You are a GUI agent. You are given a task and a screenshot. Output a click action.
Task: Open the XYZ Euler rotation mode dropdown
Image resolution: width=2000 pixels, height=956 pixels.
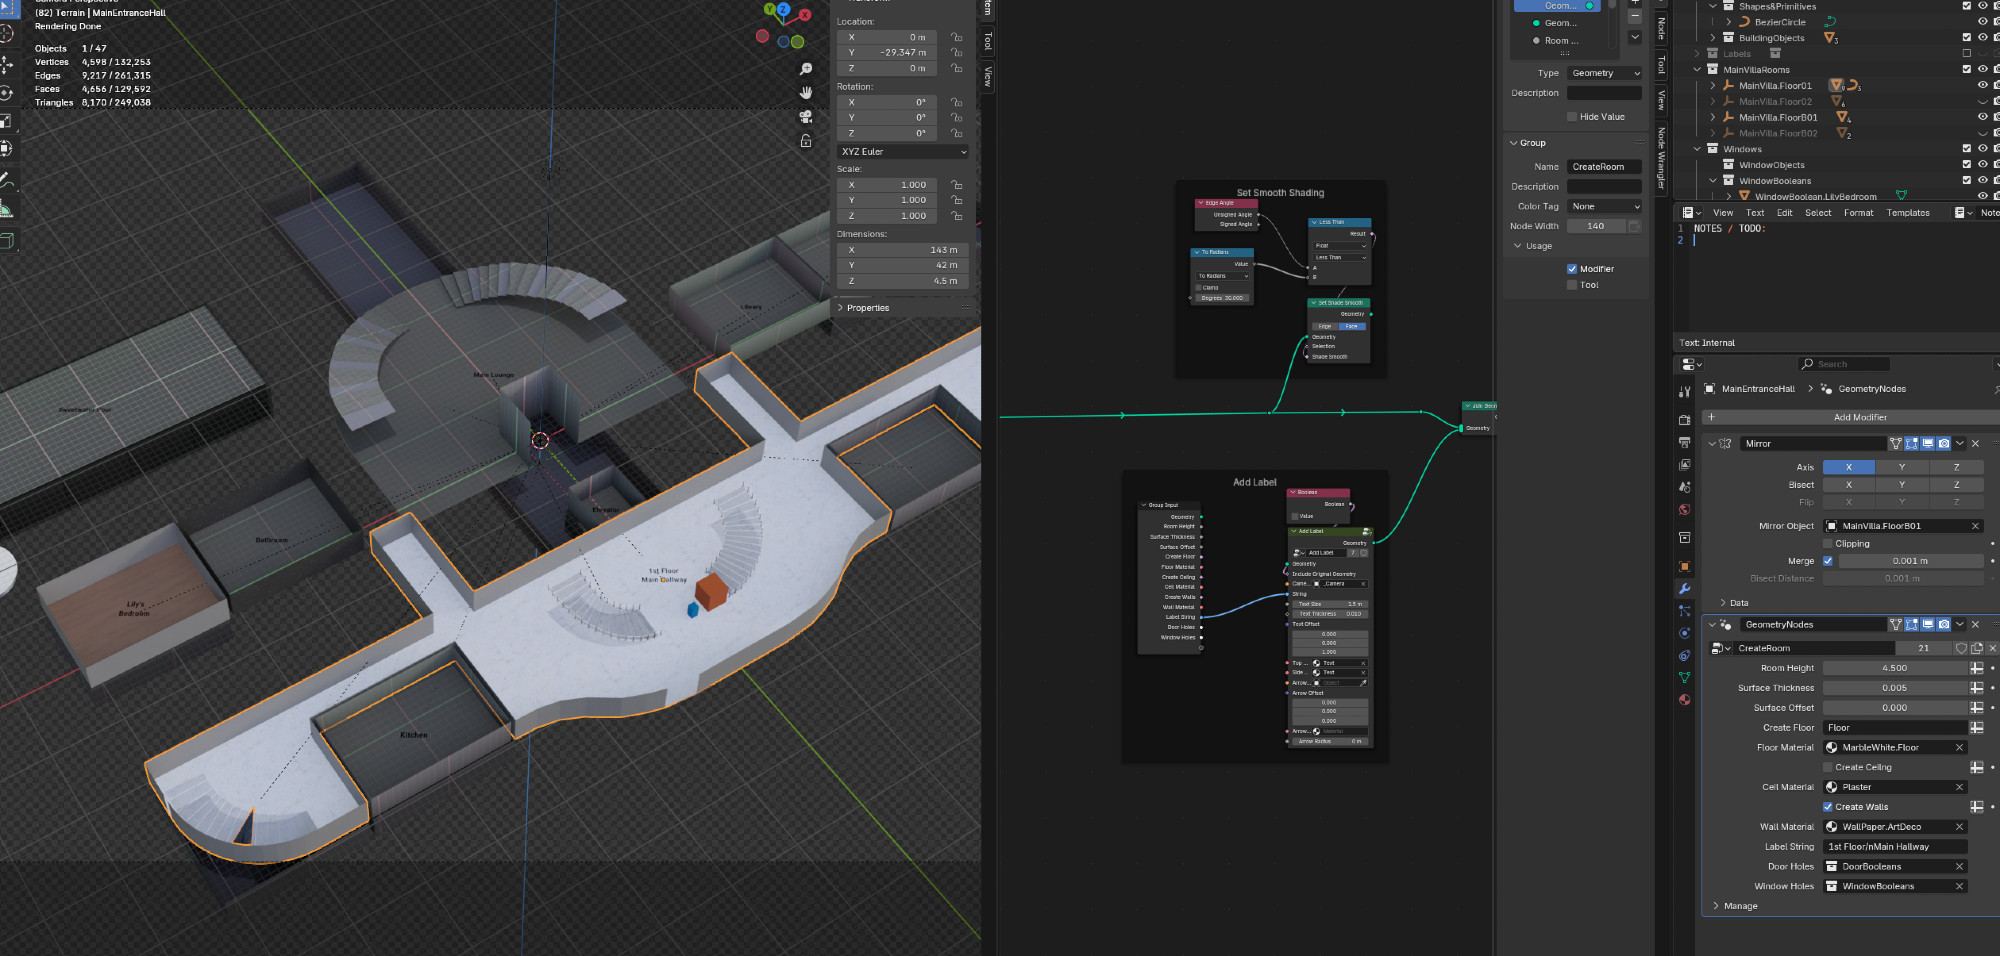click(902, 152)
